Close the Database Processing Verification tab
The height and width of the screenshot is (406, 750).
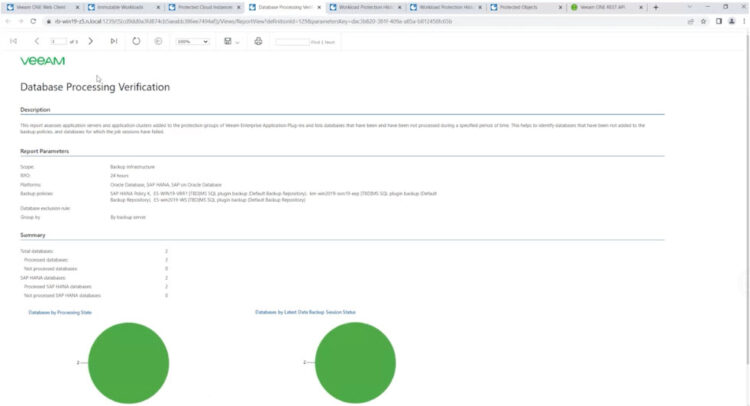point(319,7)
